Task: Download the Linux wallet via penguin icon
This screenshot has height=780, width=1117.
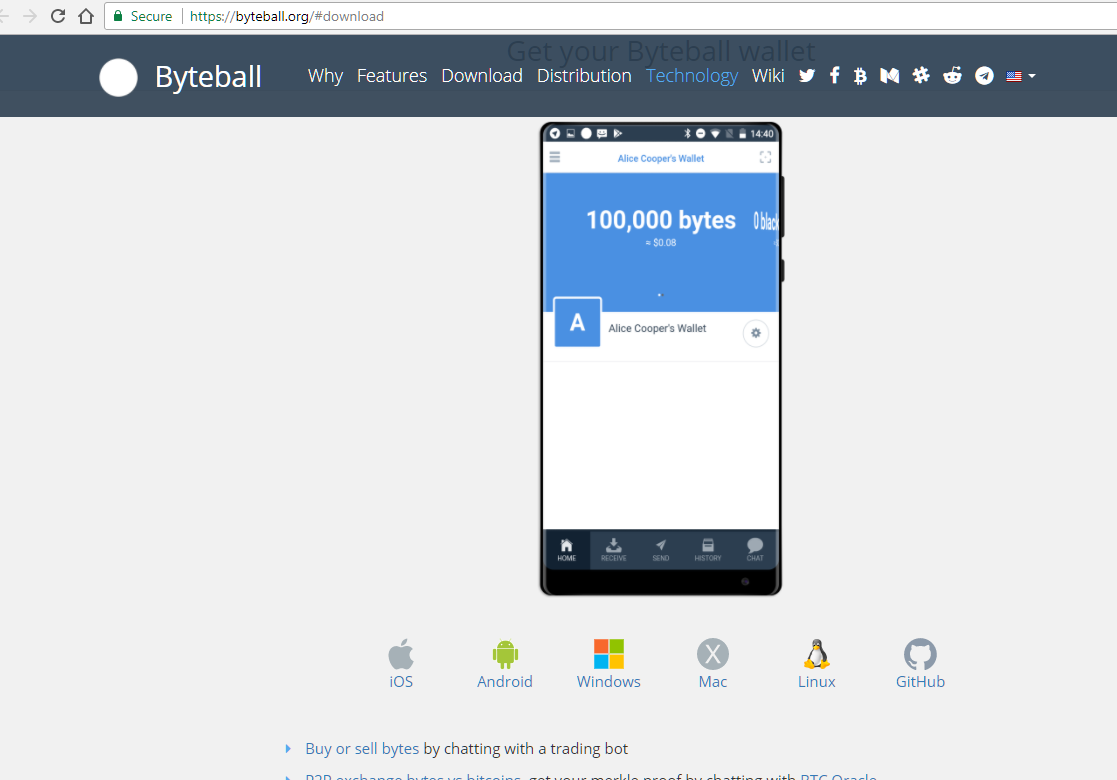Action: point(816,654)
